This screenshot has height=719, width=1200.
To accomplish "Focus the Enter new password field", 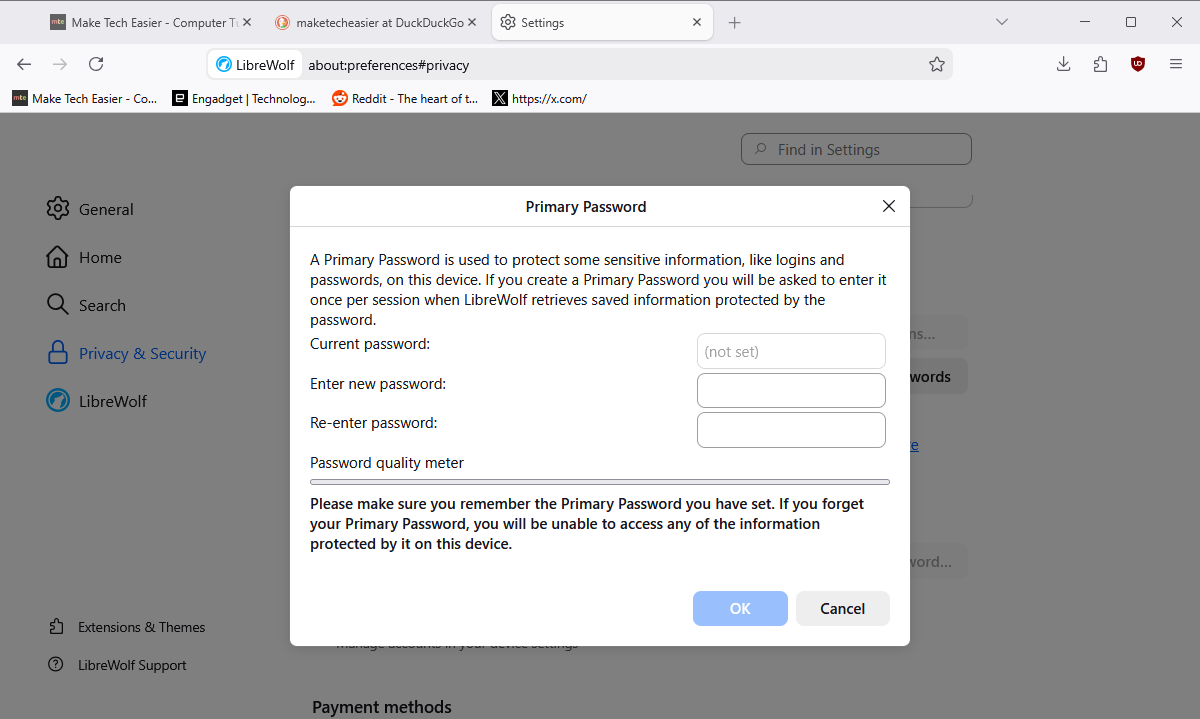I will tap(790, 390).
